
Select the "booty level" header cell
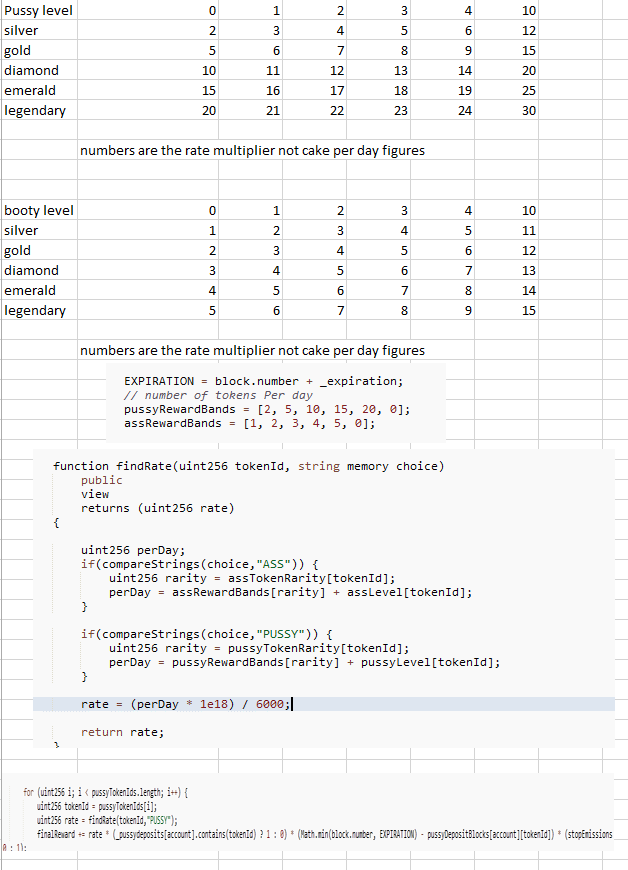coord(39,210)
